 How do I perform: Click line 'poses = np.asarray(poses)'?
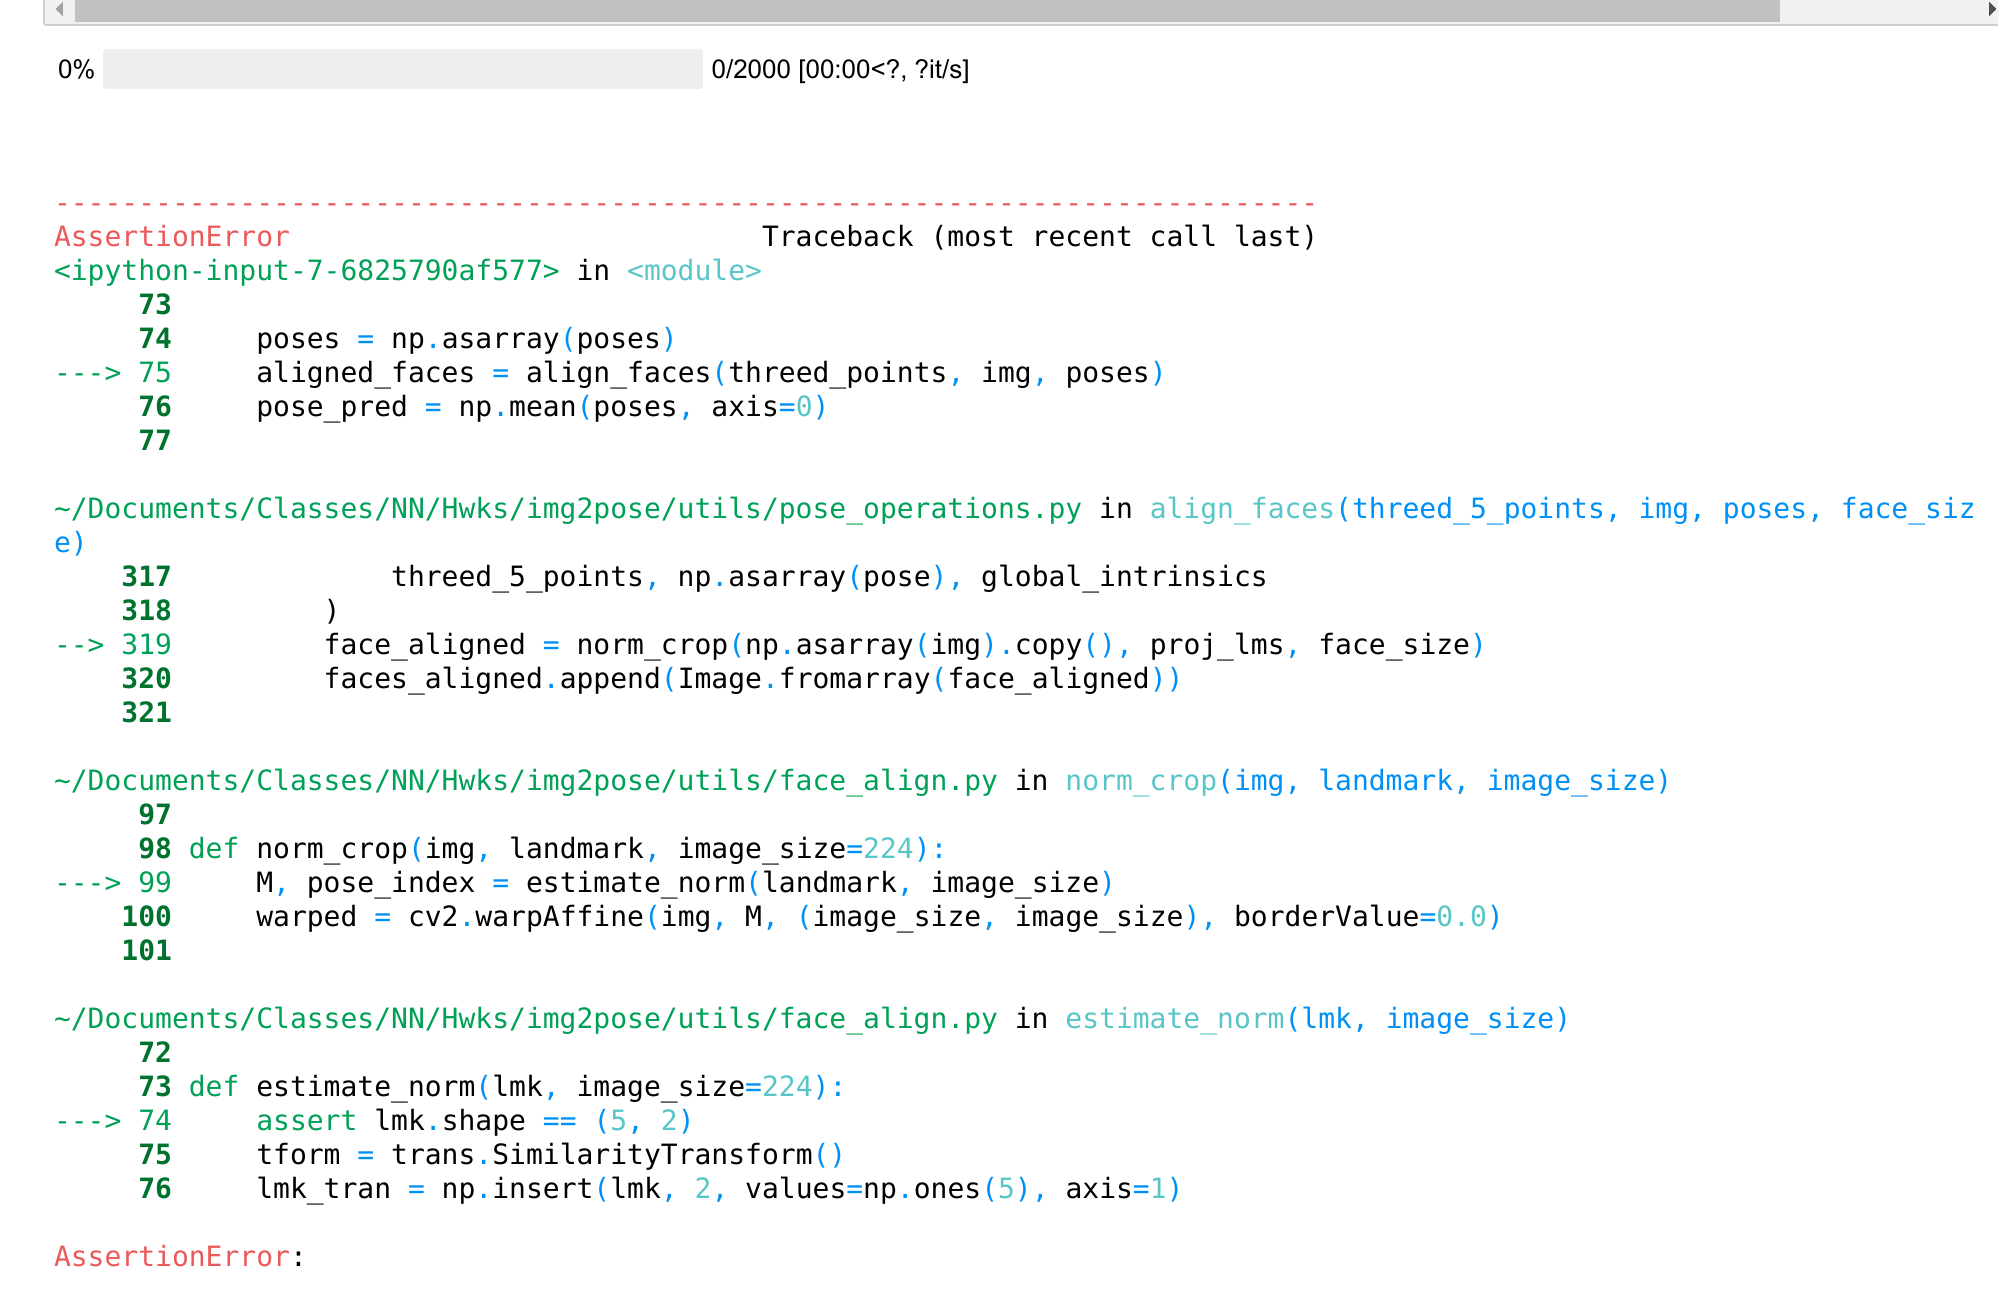pyautogui.click(x=466, y=339)
